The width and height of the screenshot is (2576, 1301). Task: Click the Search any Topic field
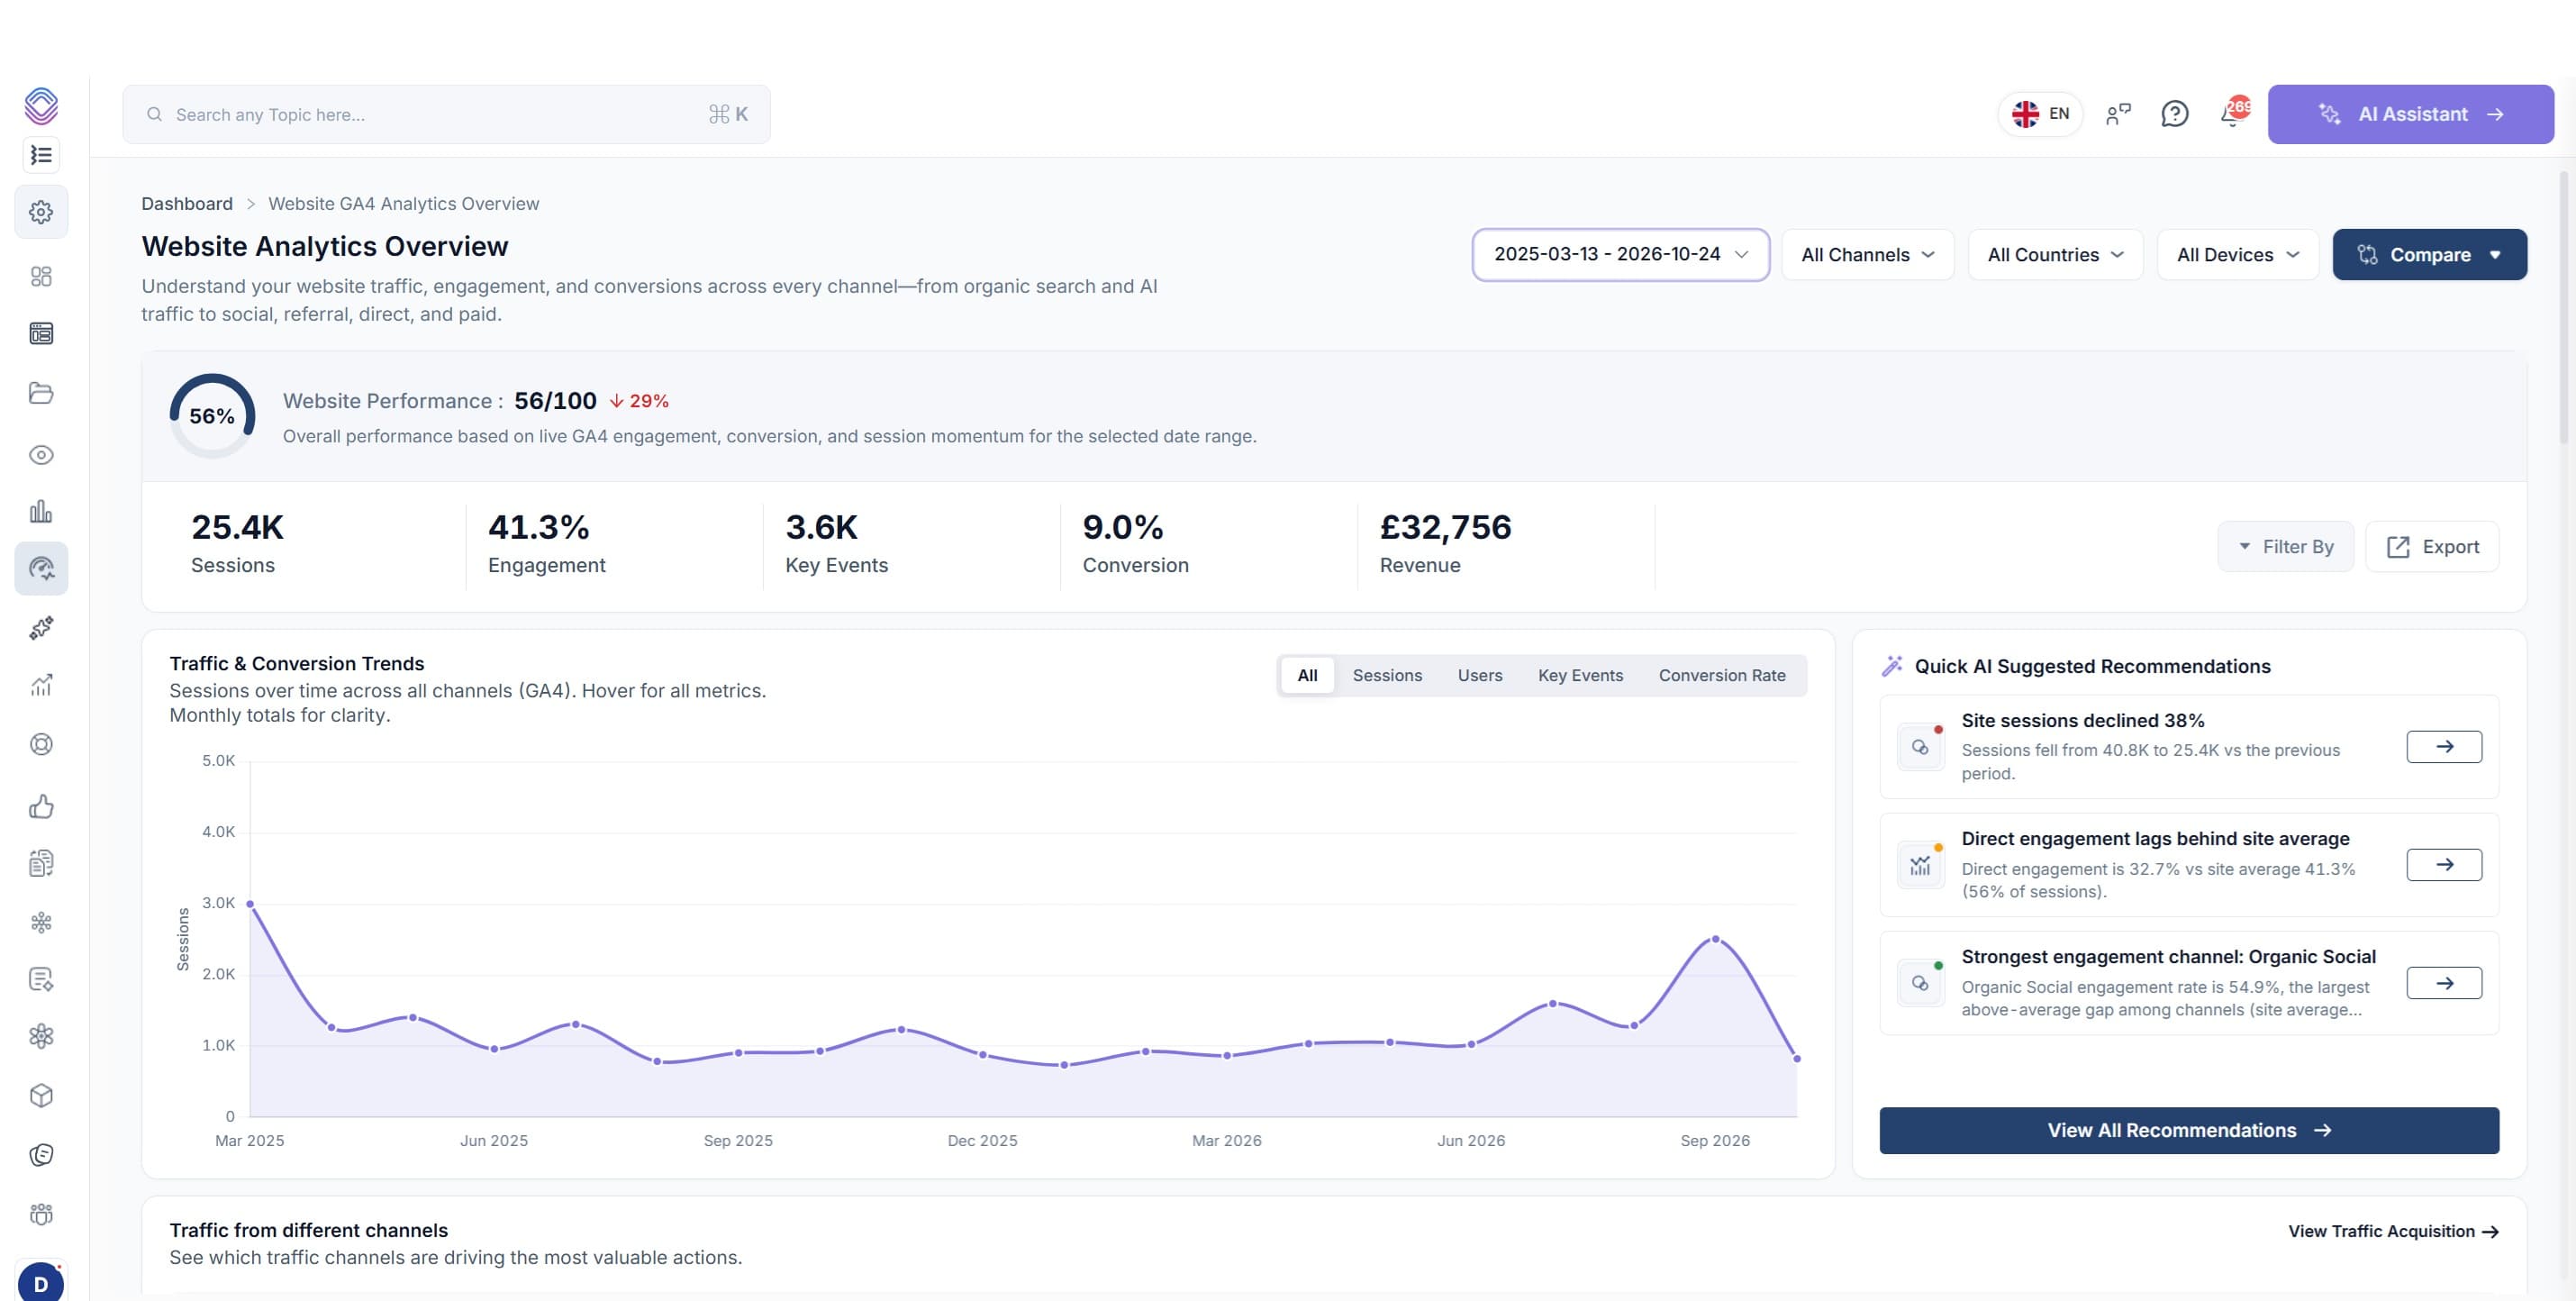[x=446, y=114]
